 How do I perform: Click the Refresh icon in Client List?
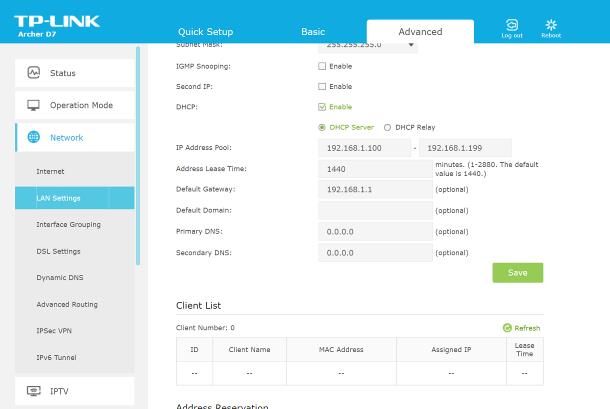(507, 328)
